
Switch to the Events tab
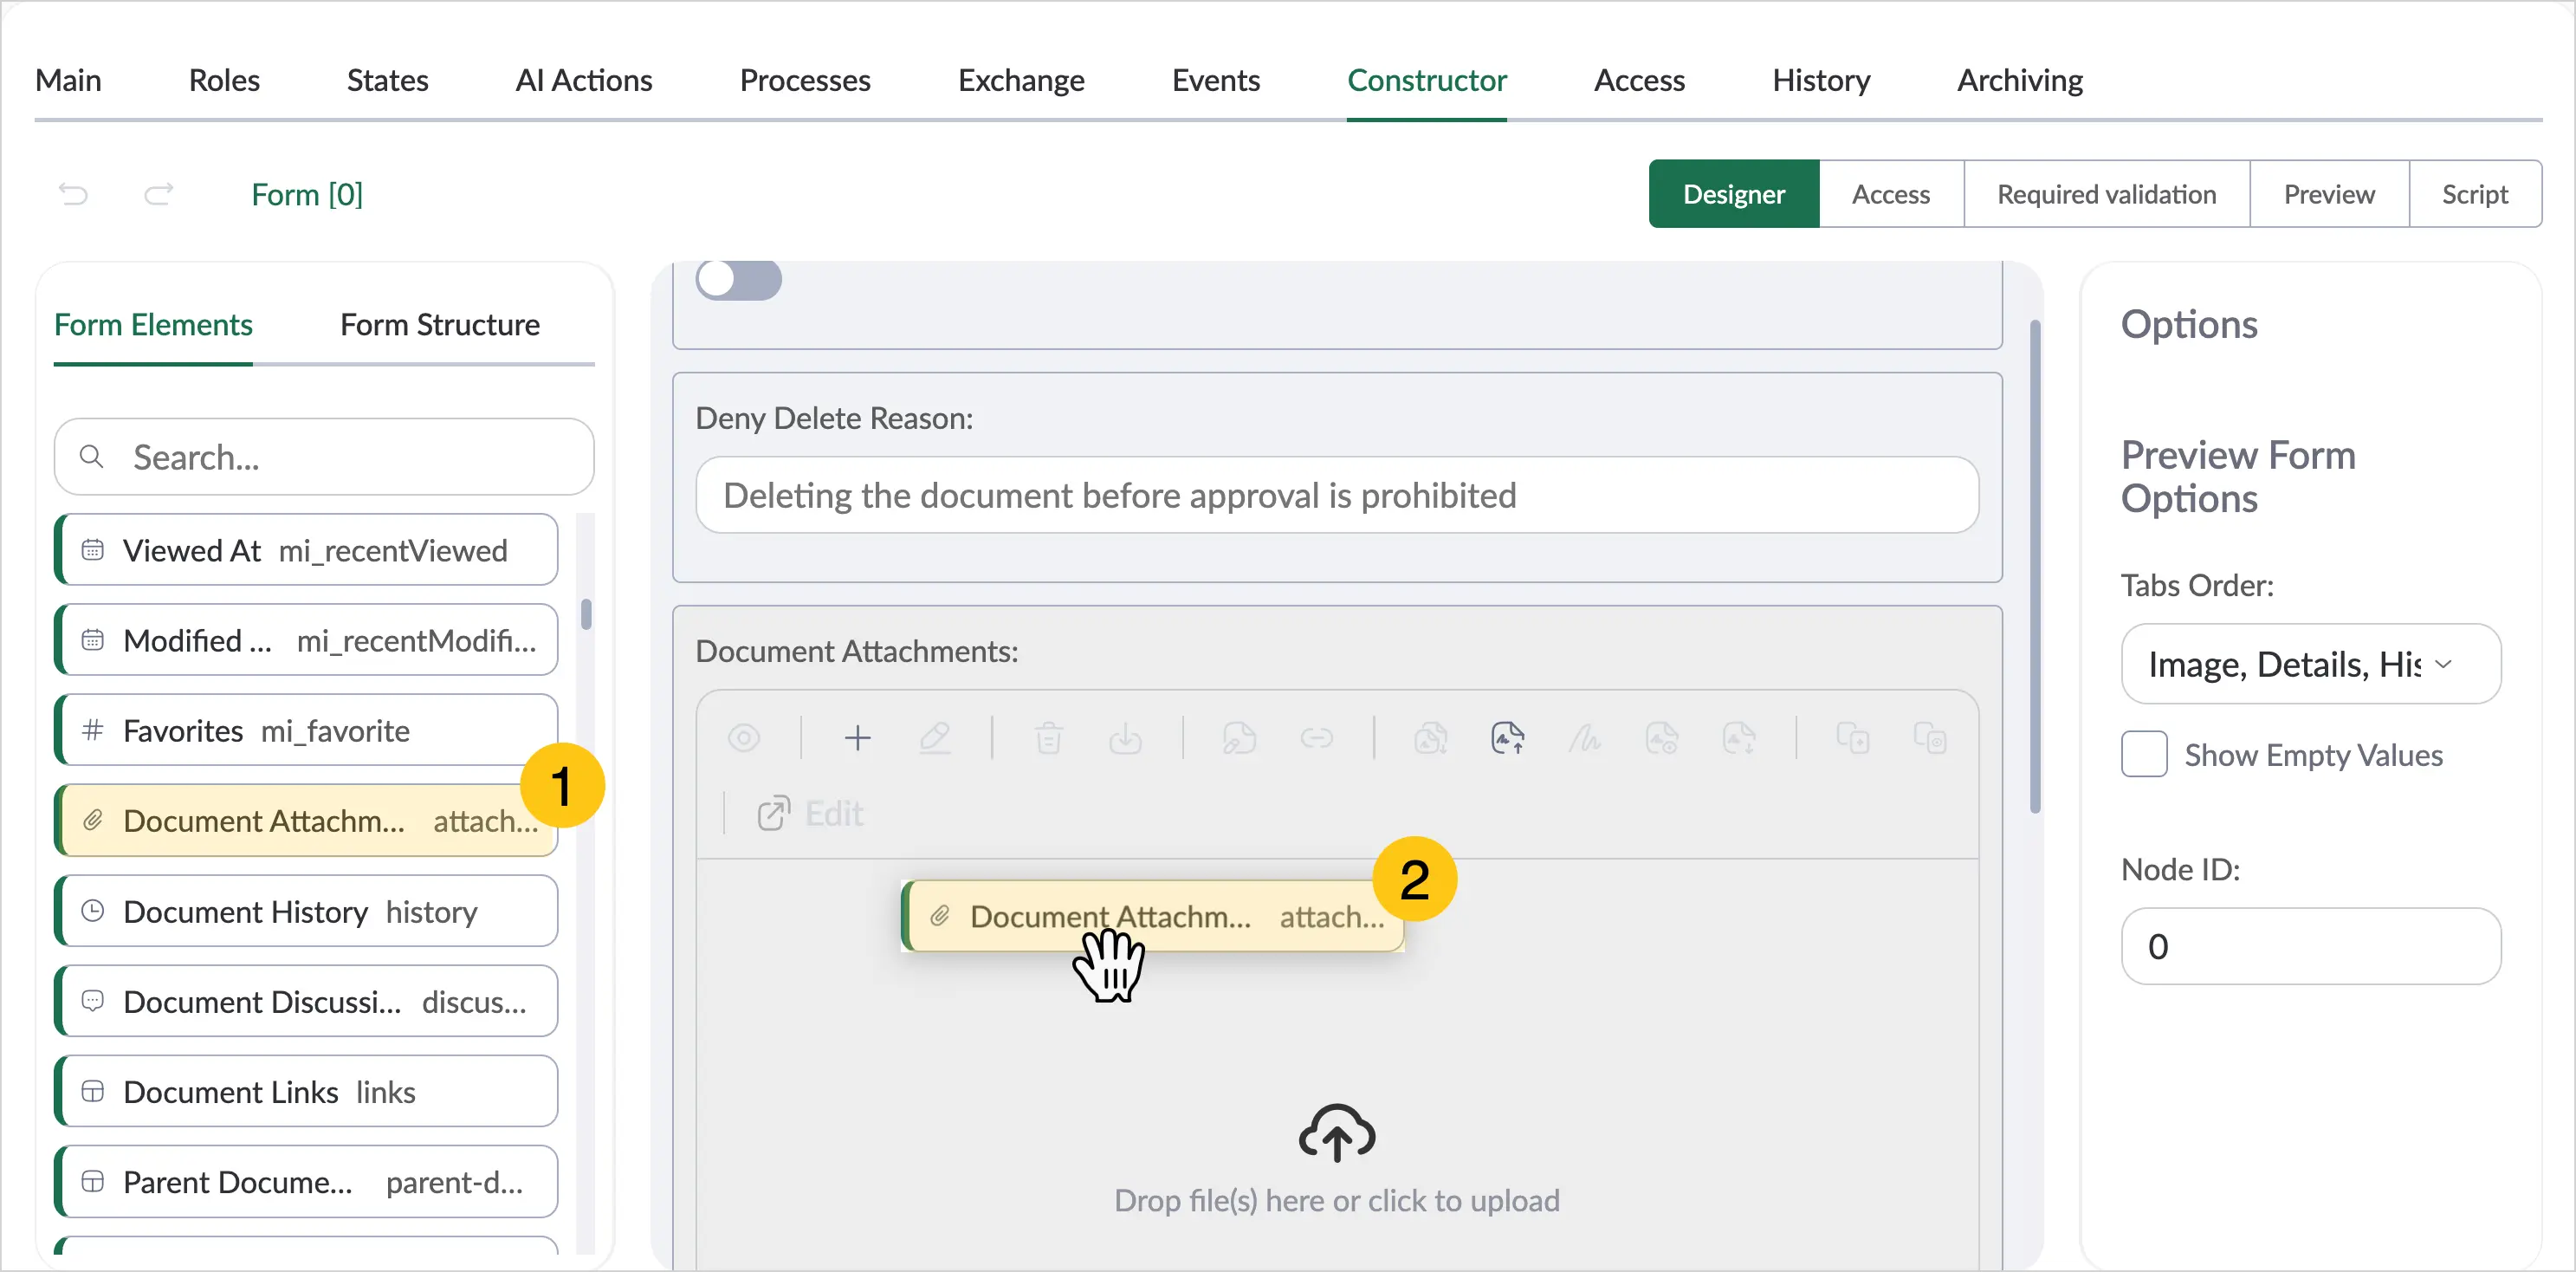click(1216, 80)
